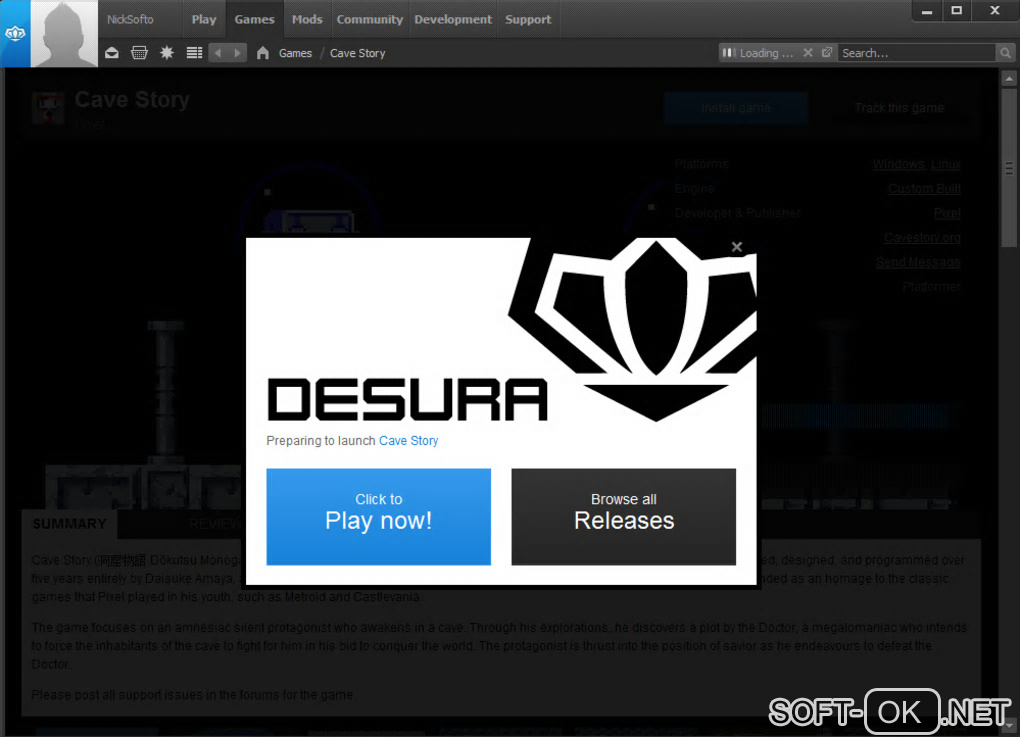
Task: Click the updates starburst icon
Action: coord(167,53)
